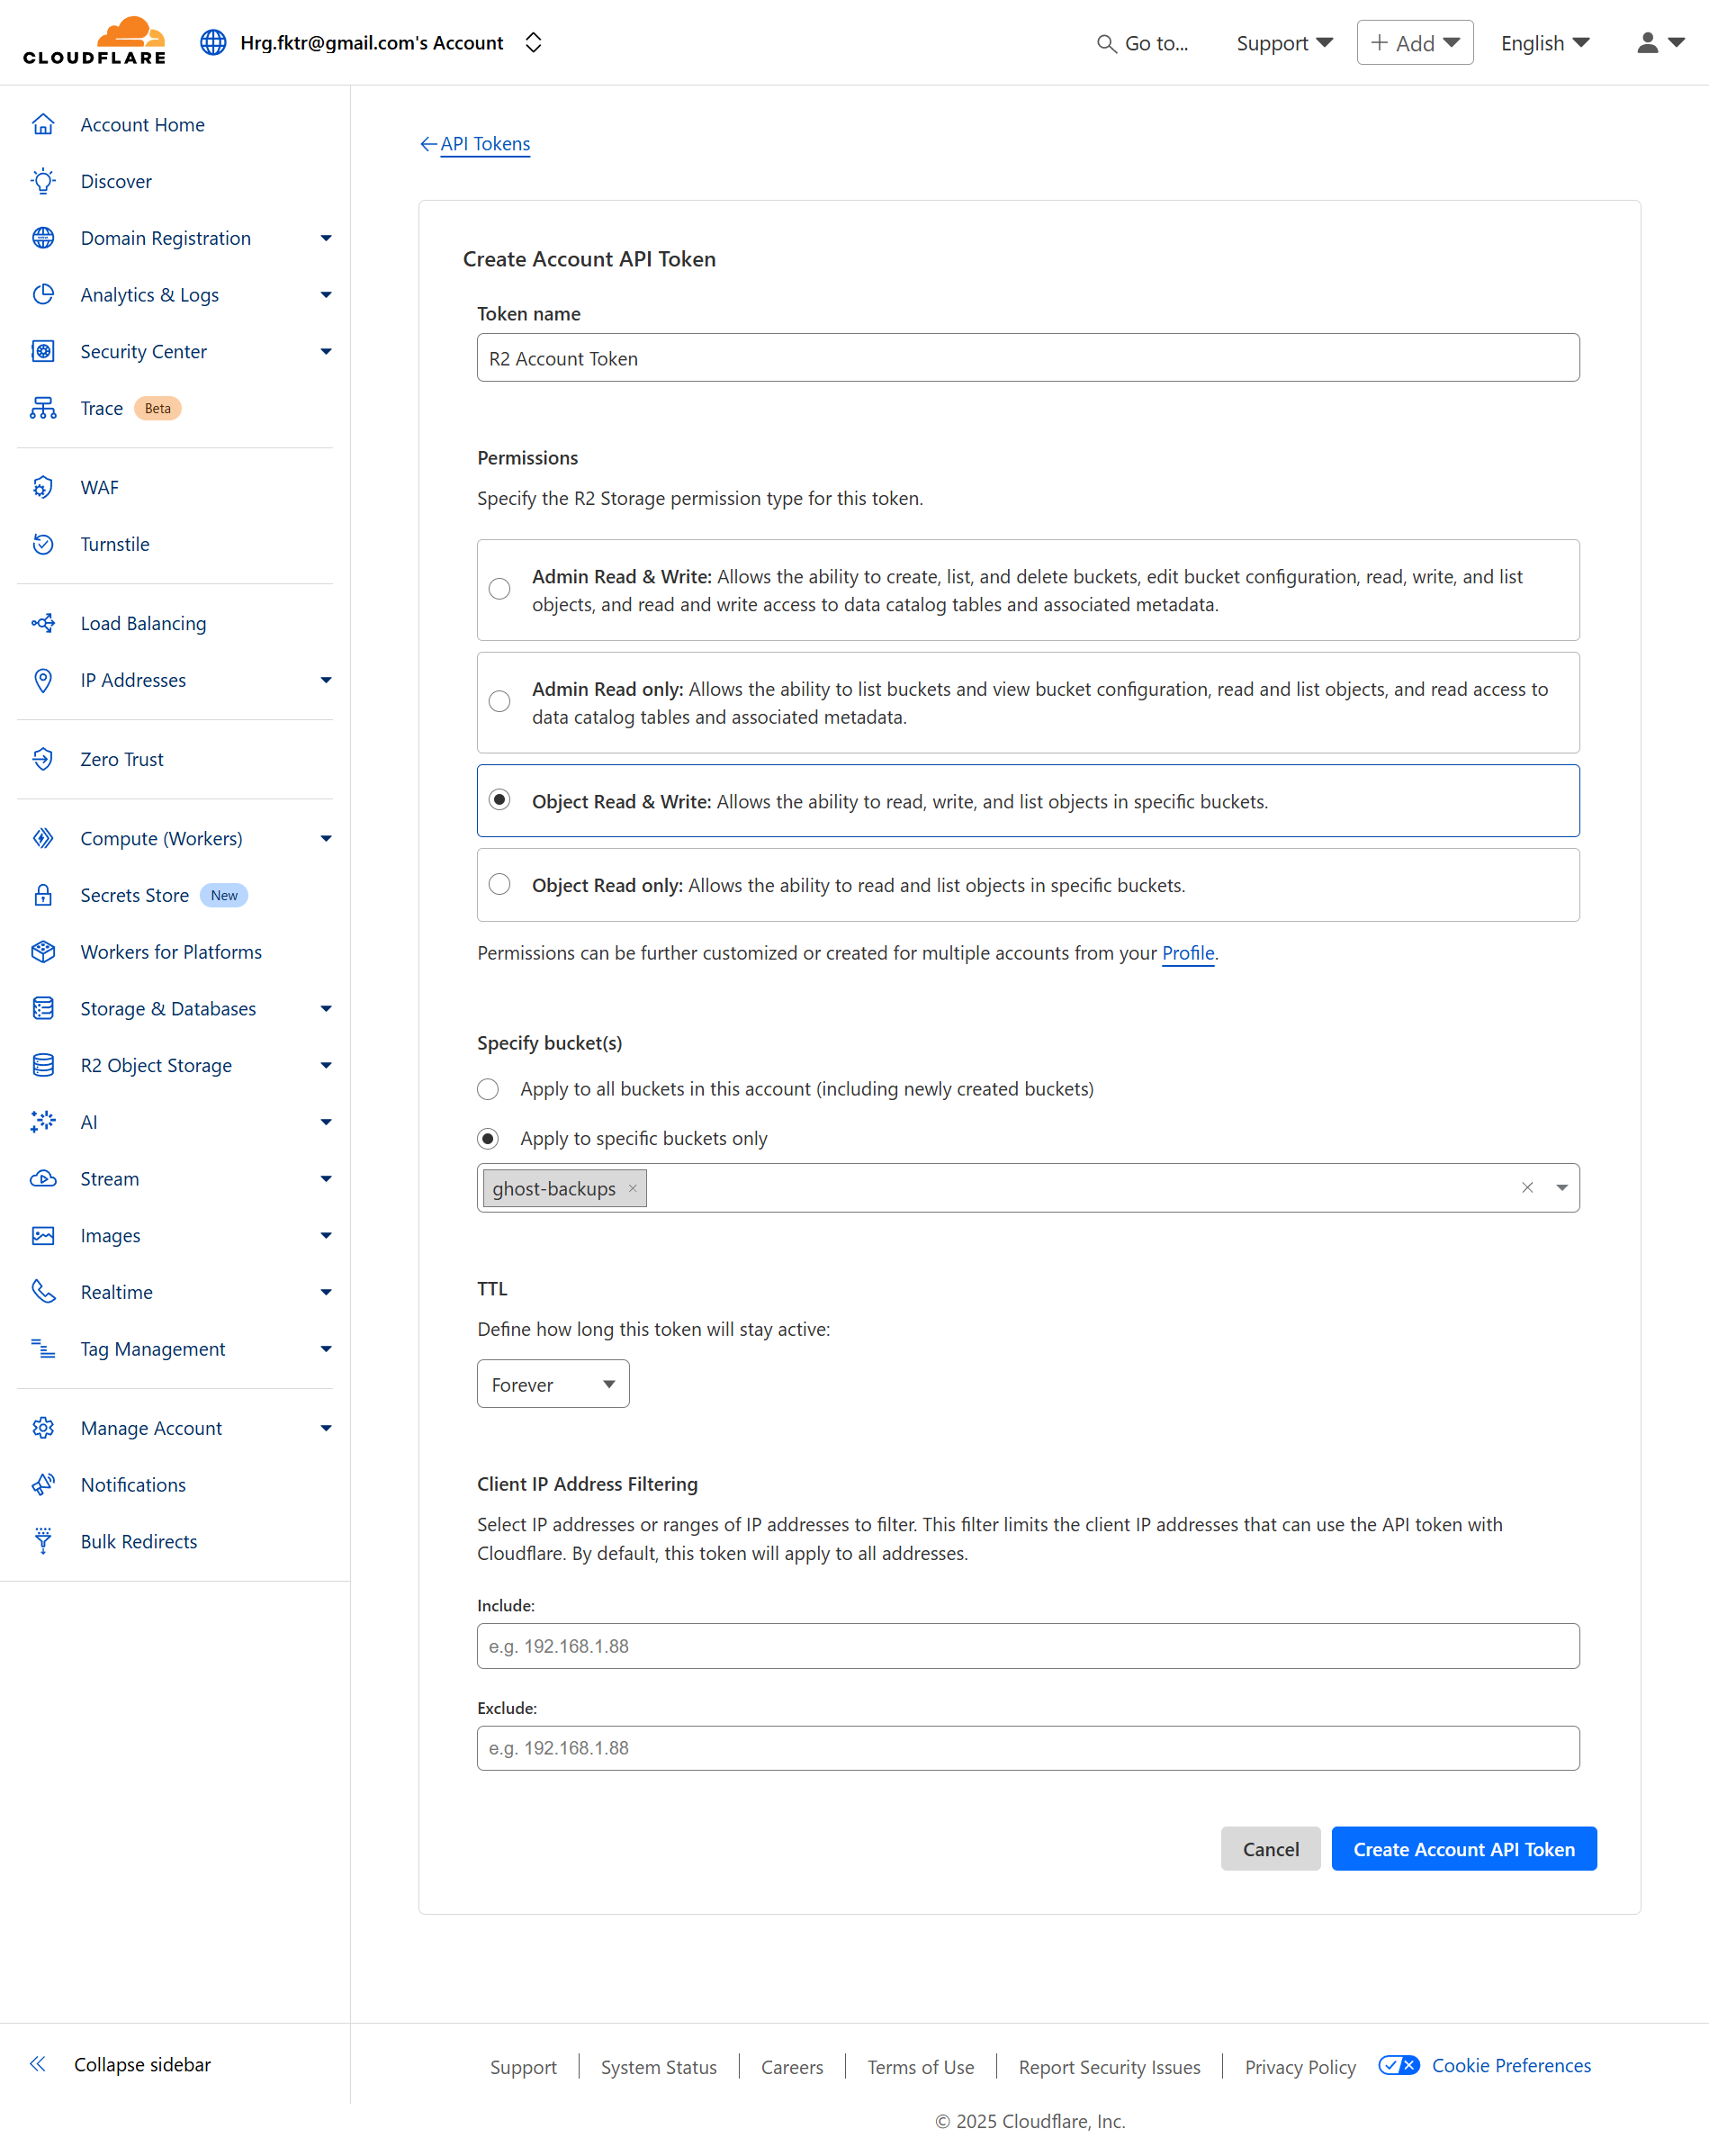Screen dimensions: 1709x2156
Task: Click the Zero Trust icon
Action: click(43, 759)
